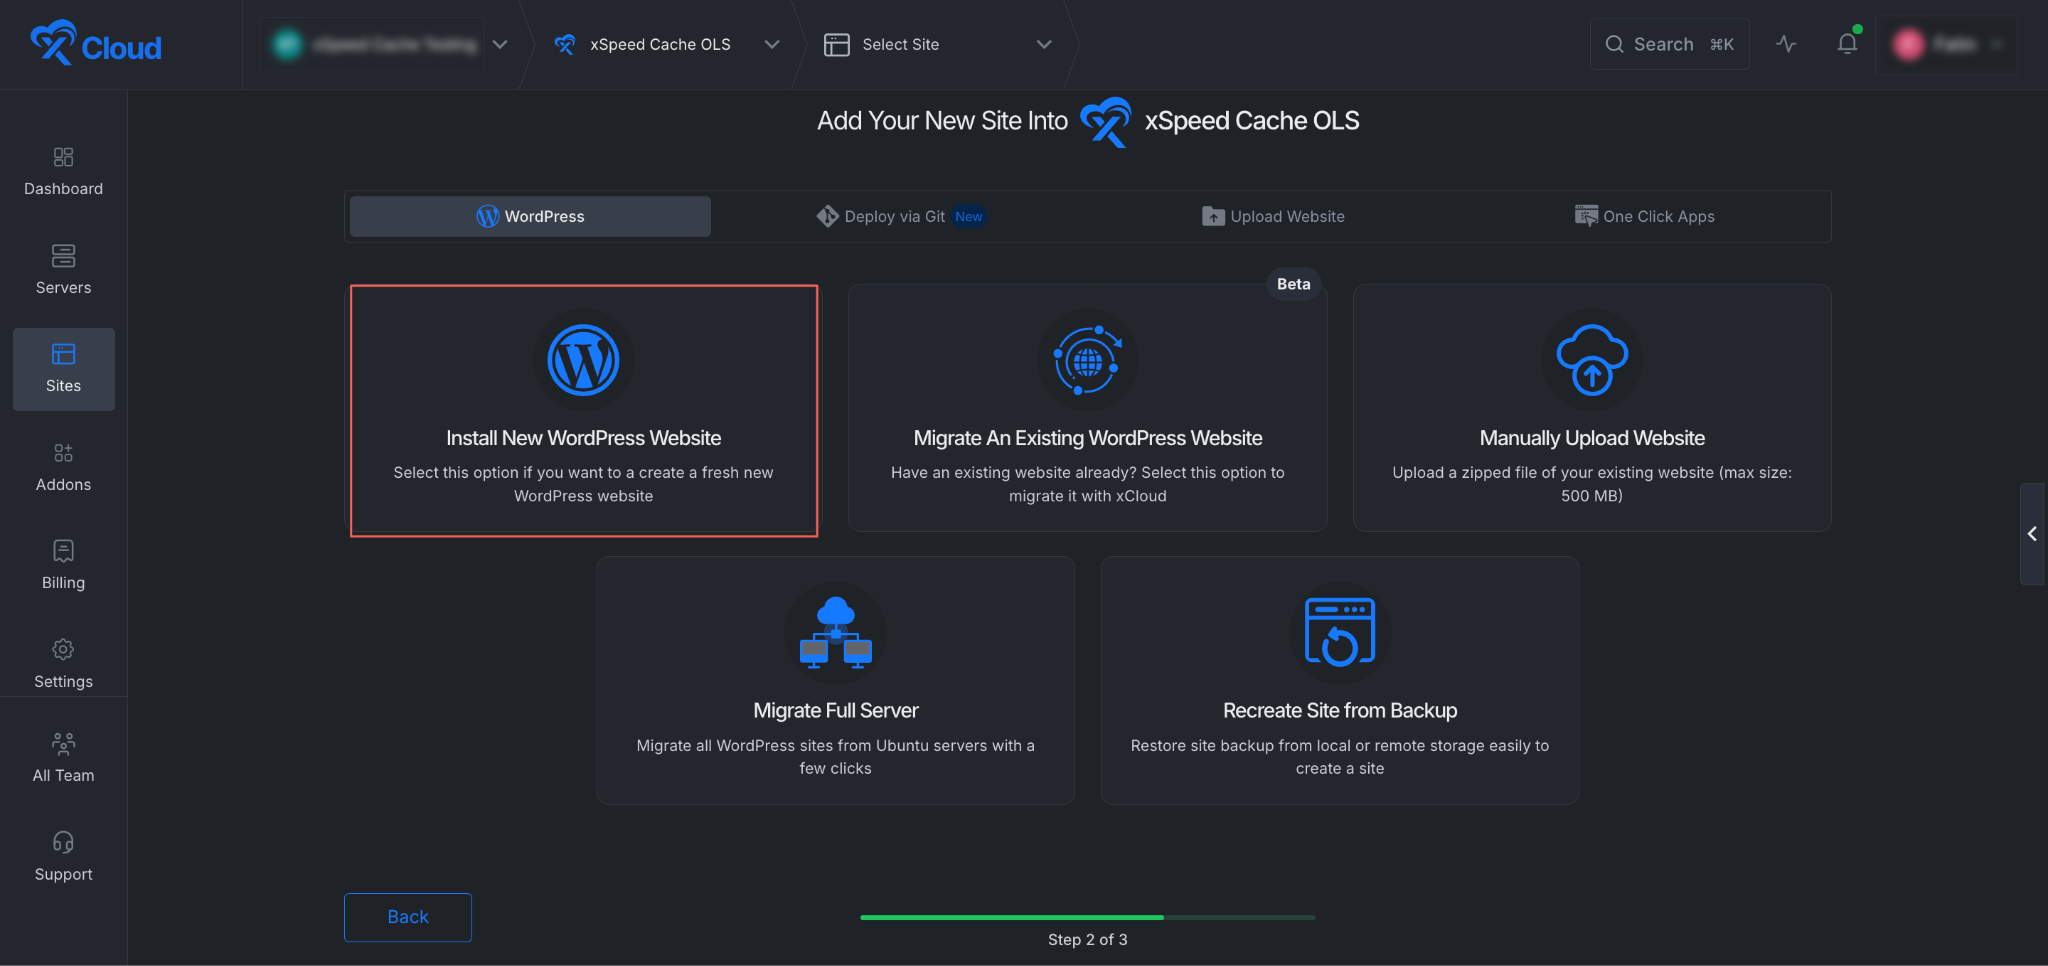Expand the team selector chevron
The width and height of the screenshot is (2048, 966).
pos(500,44)
